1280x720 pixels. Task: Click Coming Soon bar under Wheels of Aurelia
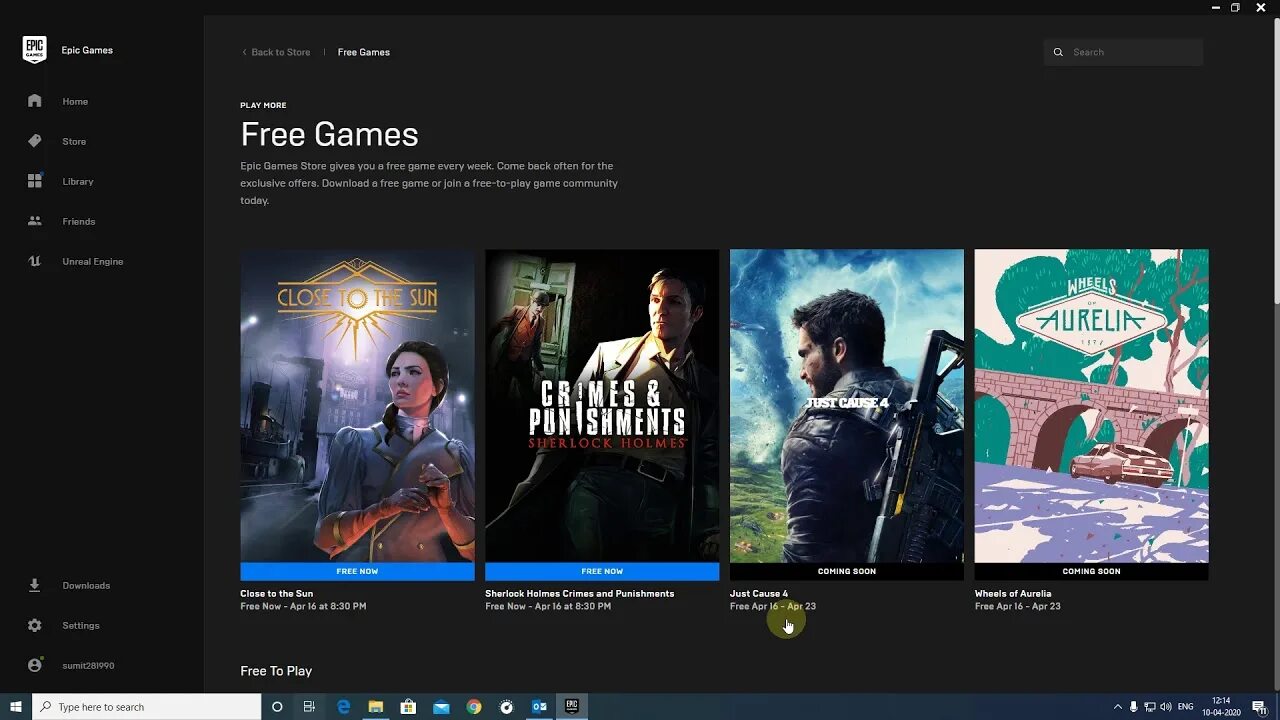(x=1092, y=571)
